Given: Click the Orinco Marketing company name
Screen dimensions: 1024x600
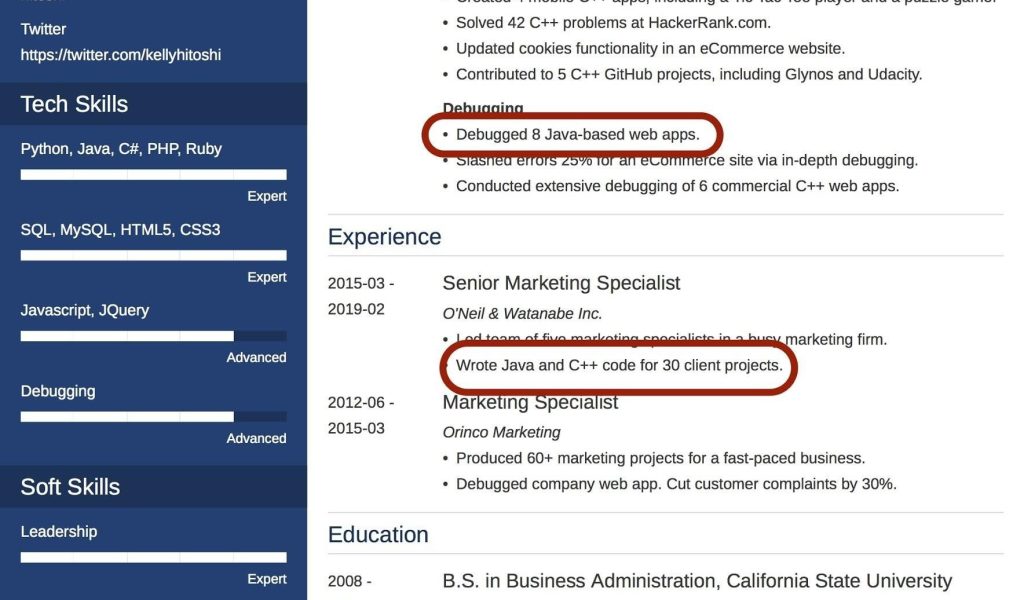Looking at the screenshot, I should point(501,432).
